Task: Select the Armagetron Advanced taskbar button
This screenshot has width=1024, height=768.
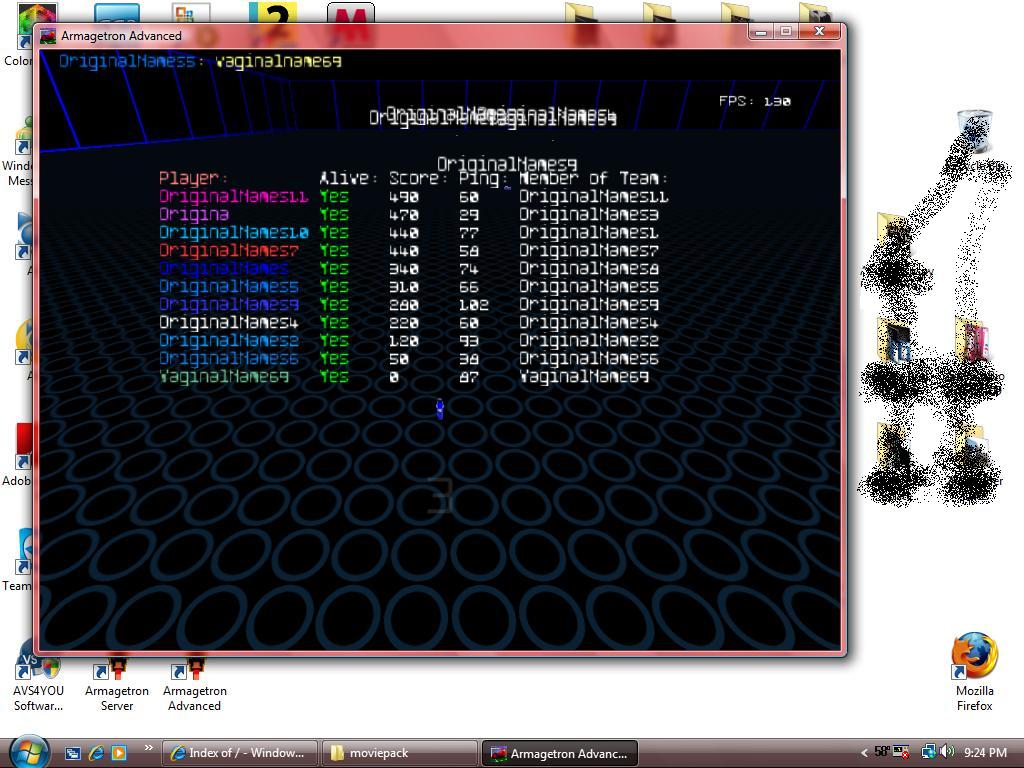Action: (559, 753)
